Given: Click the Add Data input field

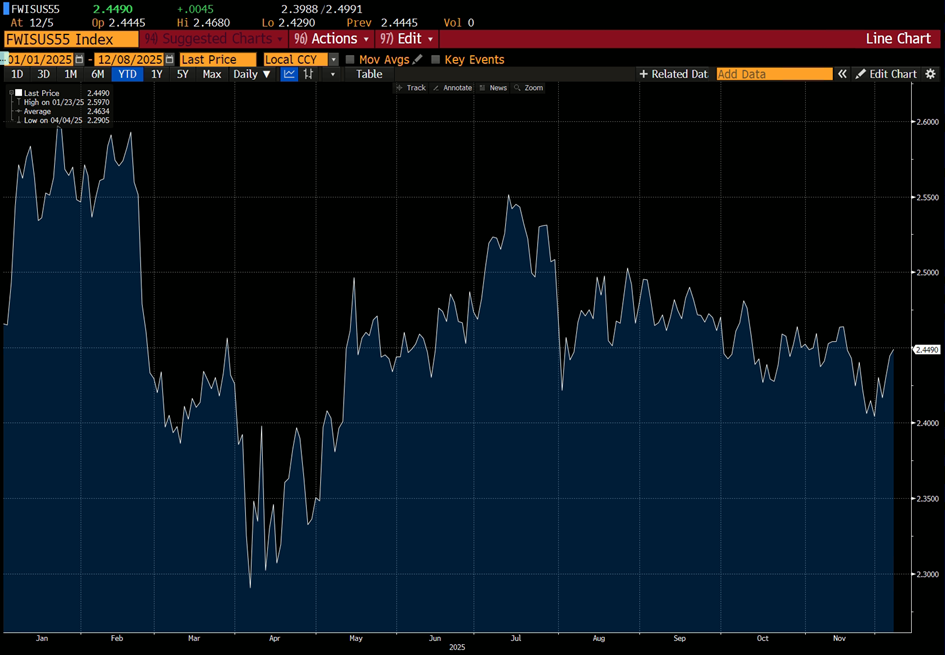Looking at the screenshot, I should tap(774, 74).
